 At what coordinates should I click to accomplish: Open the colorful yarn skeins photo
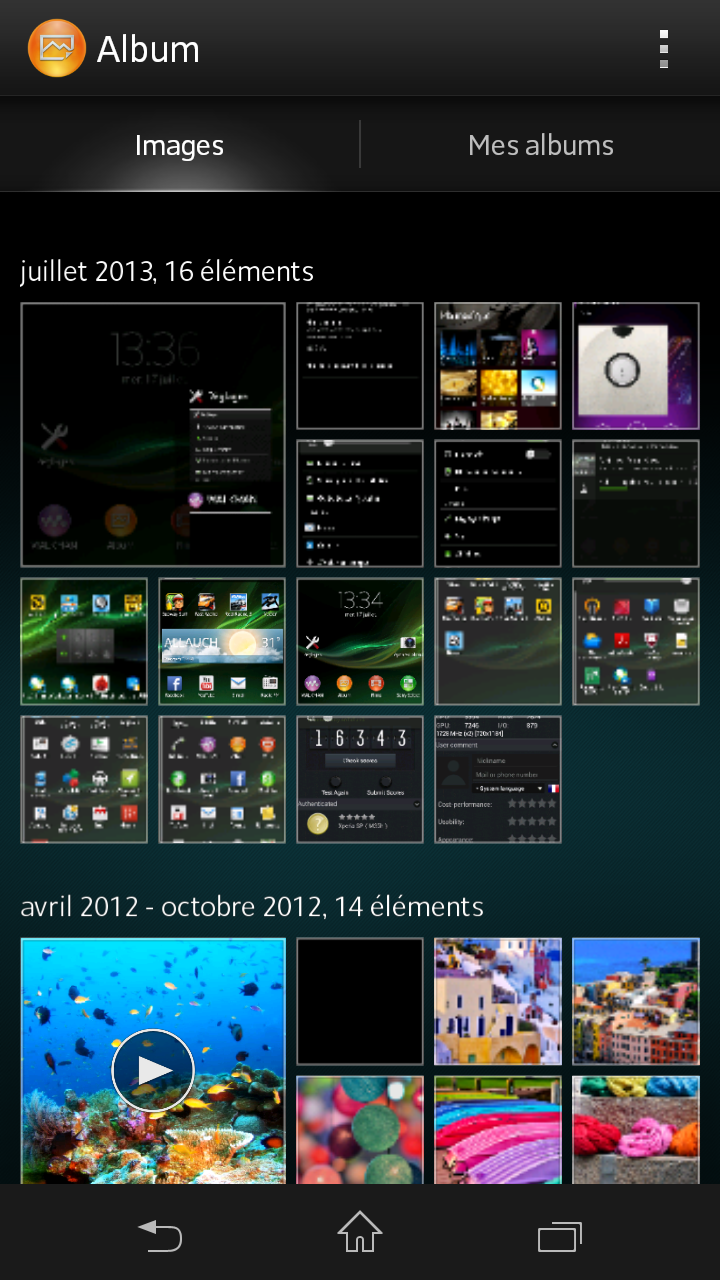[636, 1130]
